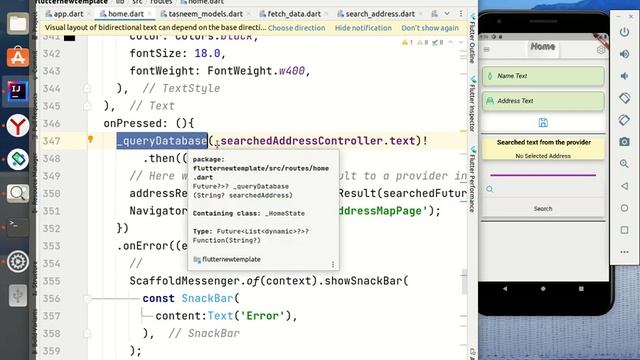This screenshot has height=360, width=640.
Task: Toggle fold marker on line 356
Action: (87, 298)
